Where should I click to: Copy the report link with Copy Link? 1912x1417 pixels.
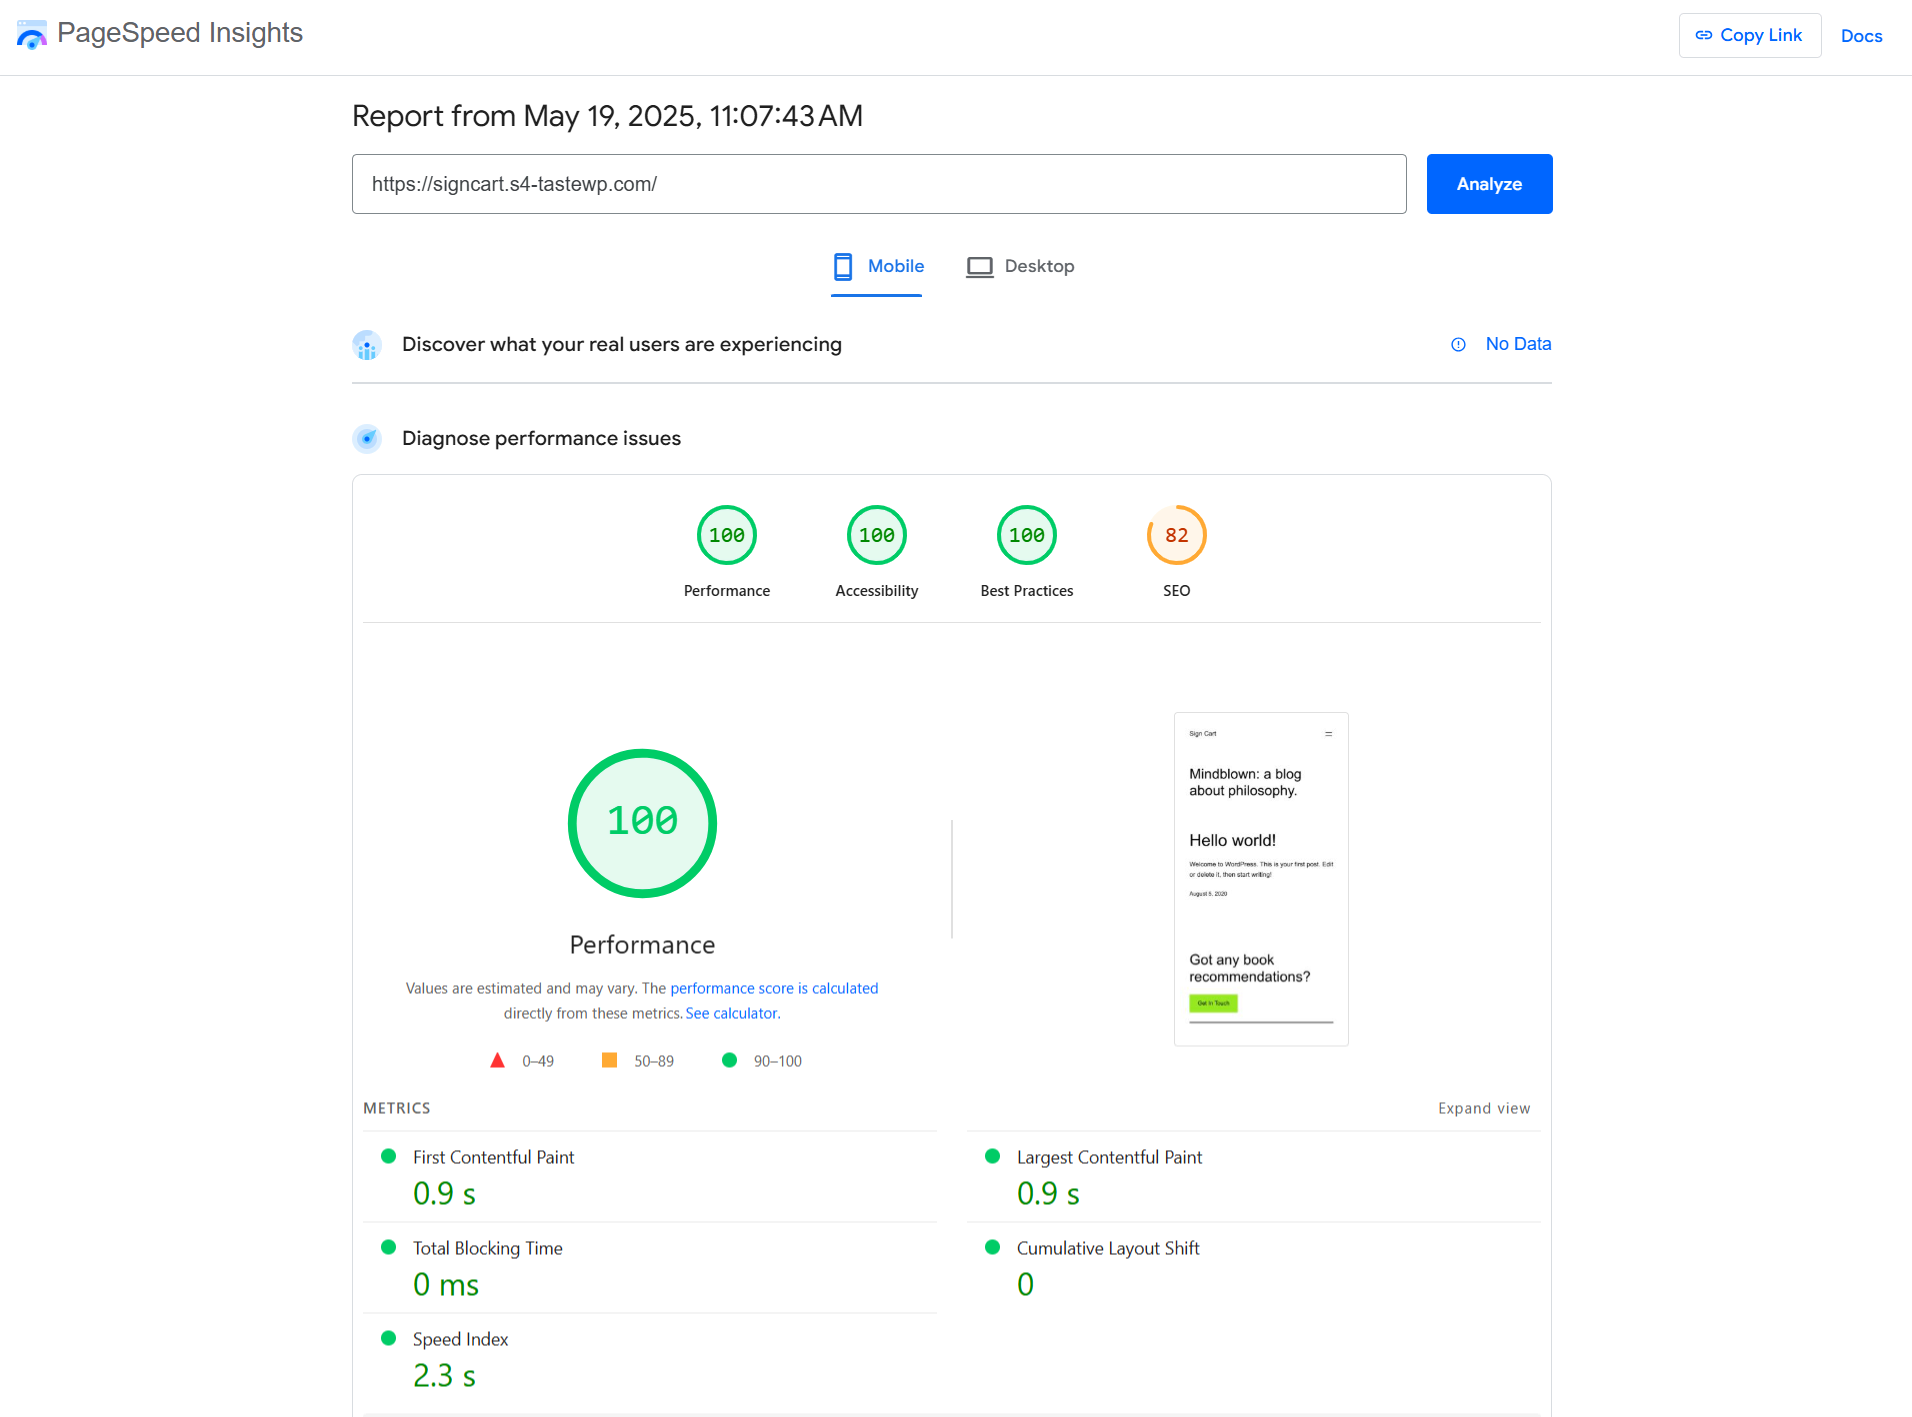[x=1749, y=35]
